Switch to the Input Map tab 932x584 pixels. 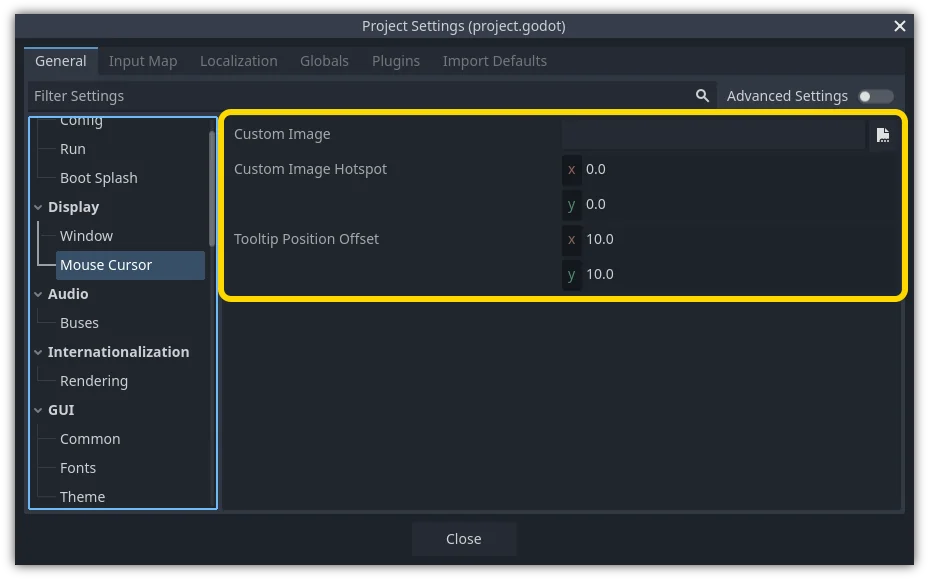[x=143, y=61]
